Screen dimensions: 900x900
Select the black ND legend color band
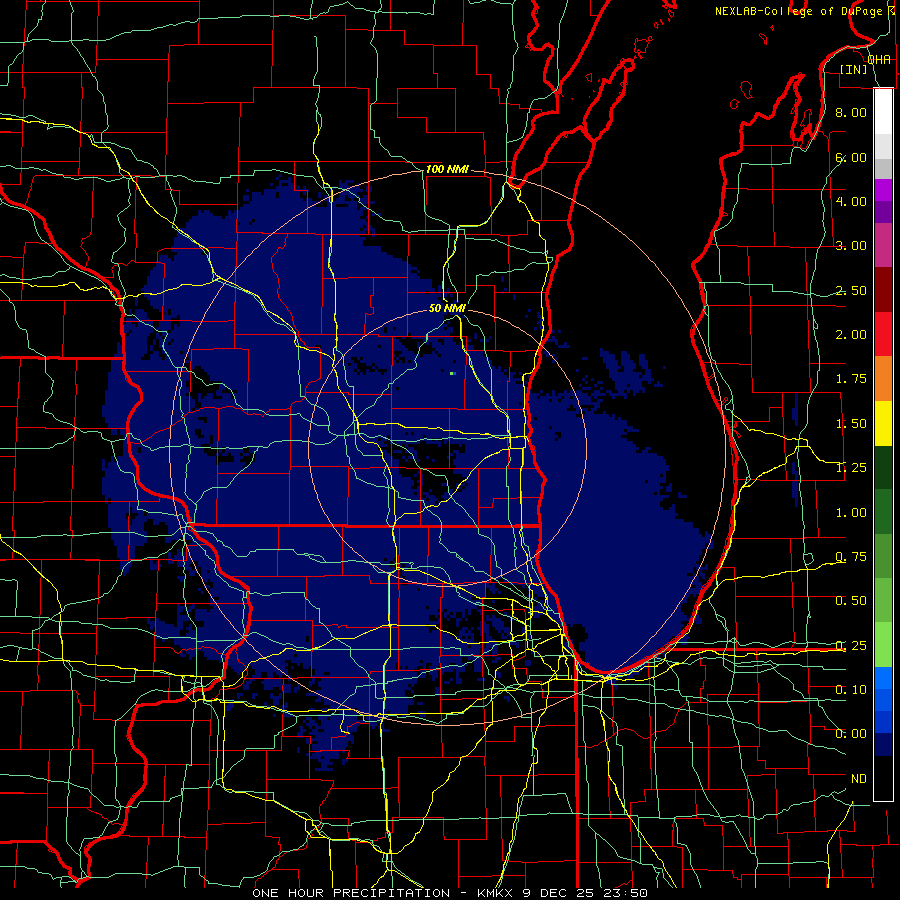coord(883,779)
